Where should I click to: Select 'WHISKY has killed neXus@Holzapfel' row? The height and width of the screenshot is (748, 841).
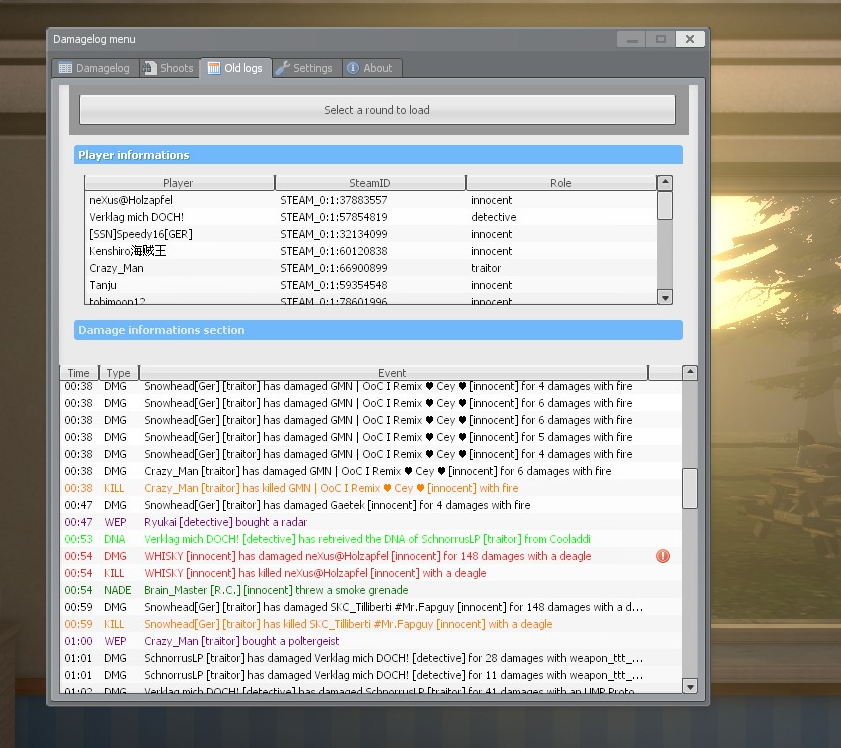click(371, 573)
